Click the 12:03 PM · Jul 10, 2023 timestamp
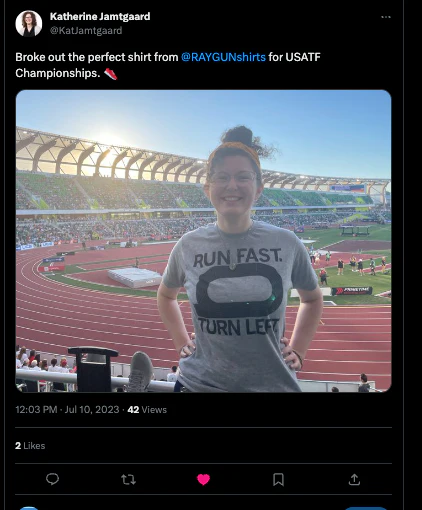422x510 pixels. point(67,409)
